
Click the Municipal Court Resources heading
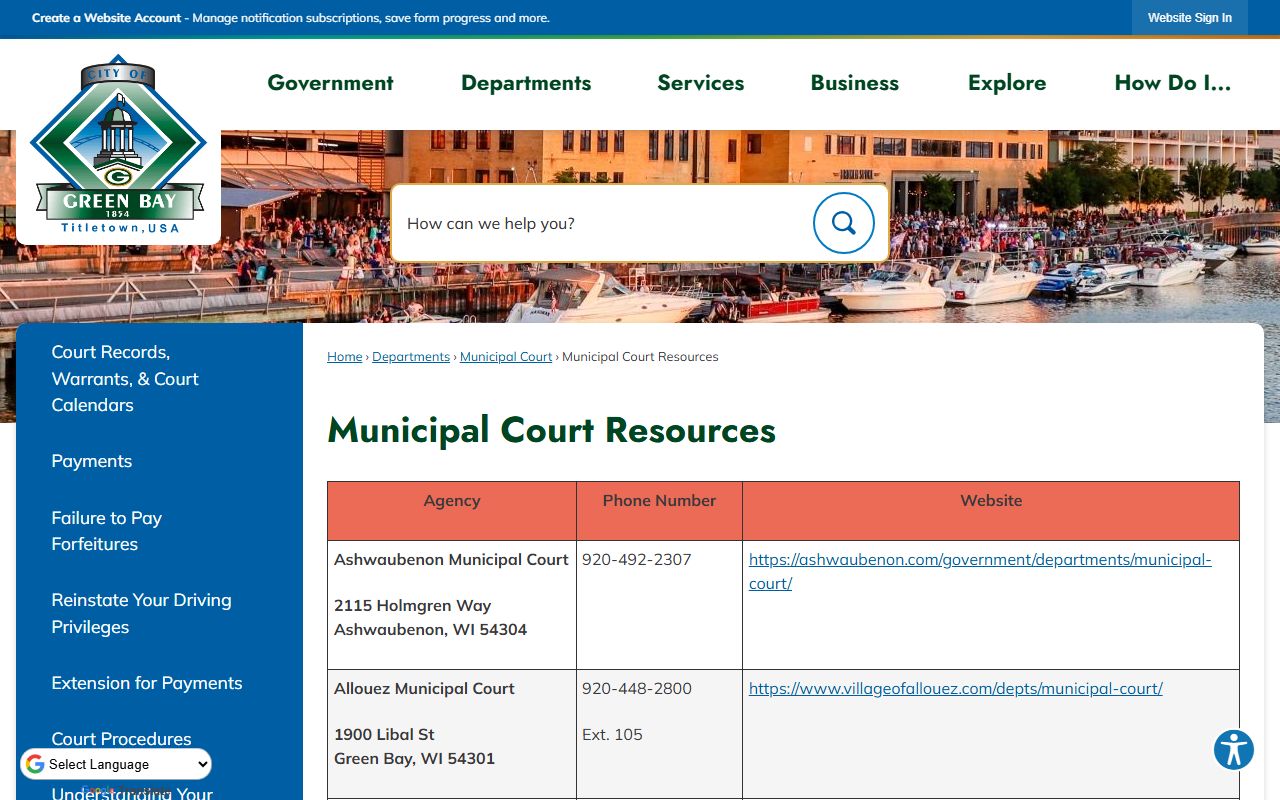click(551, 430)
